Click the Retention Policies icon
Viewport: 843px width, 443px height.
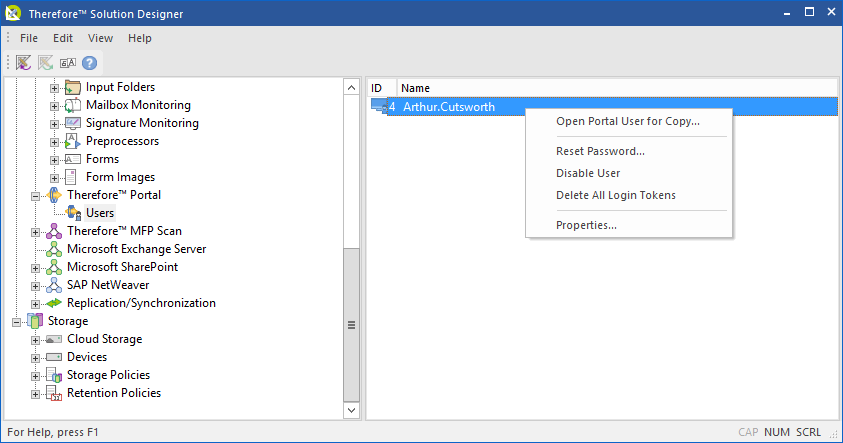(x=53, y=393)
